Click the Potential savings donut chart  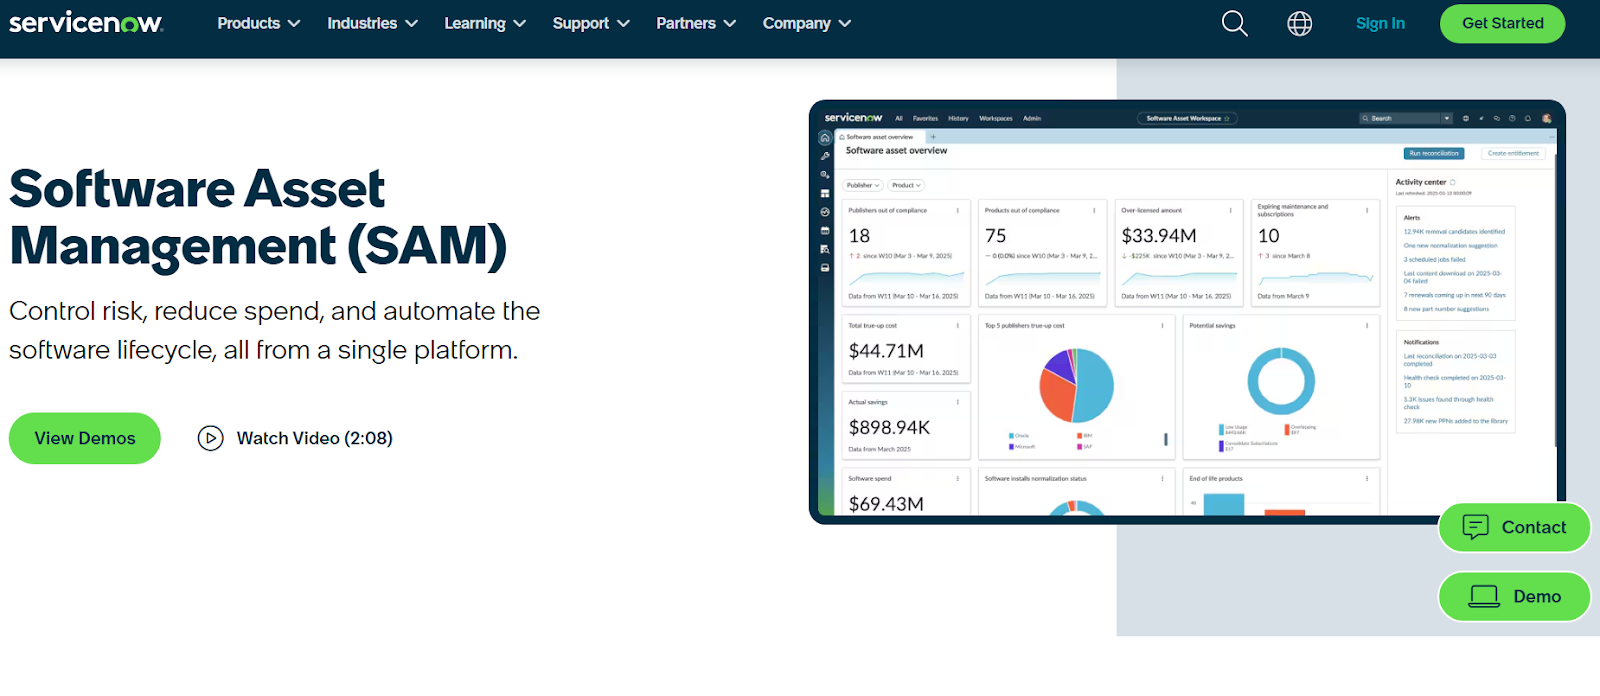coord(1281,381)
